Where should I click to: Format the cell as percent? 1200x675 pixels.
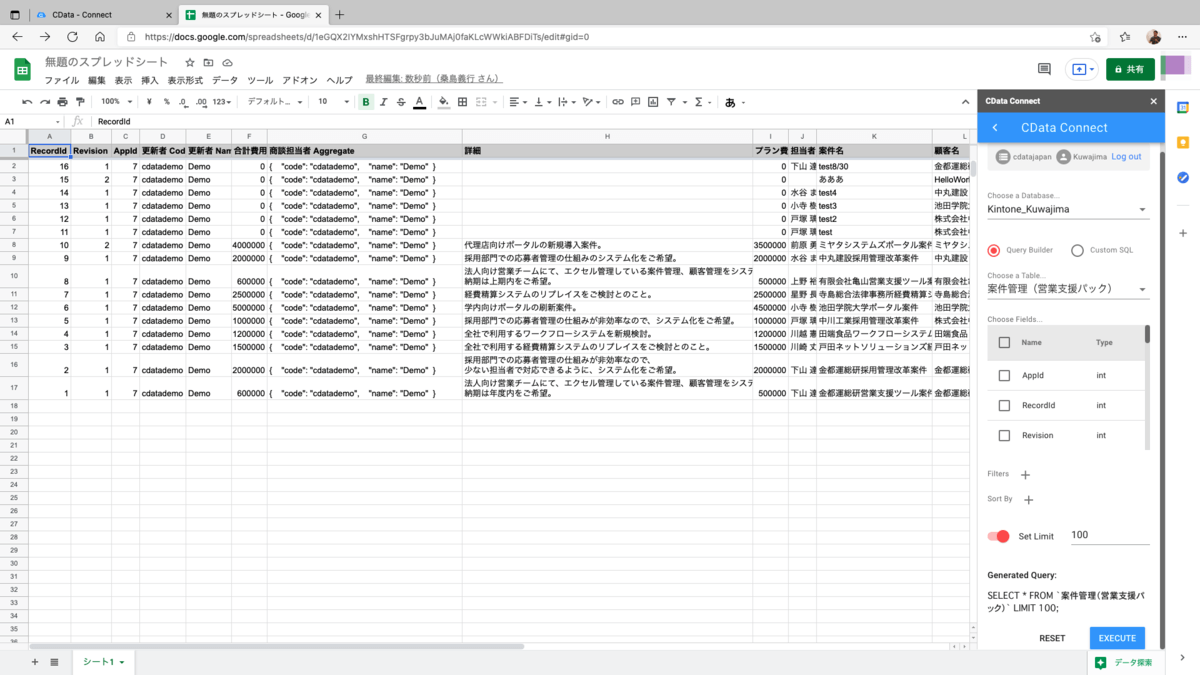point(166,102)
